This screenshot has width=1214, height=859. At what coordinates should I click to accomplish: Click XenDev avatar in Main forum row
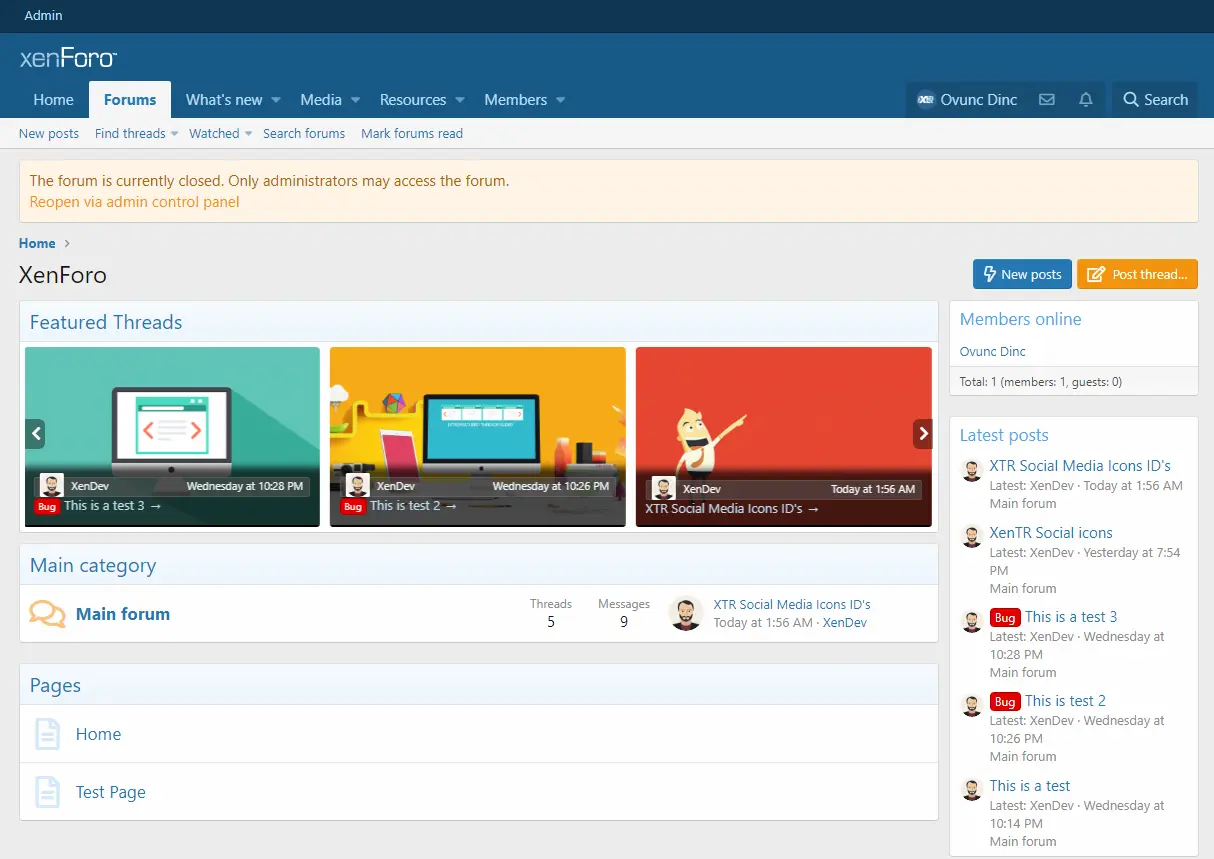[686, 613]
